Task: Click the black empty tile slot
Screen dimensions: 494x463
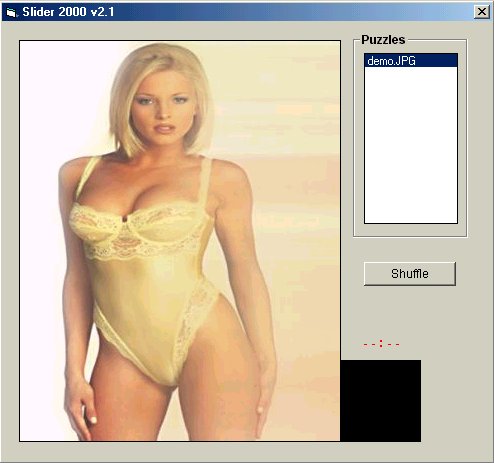Action: pyautogui.click(x=381, y=401)
